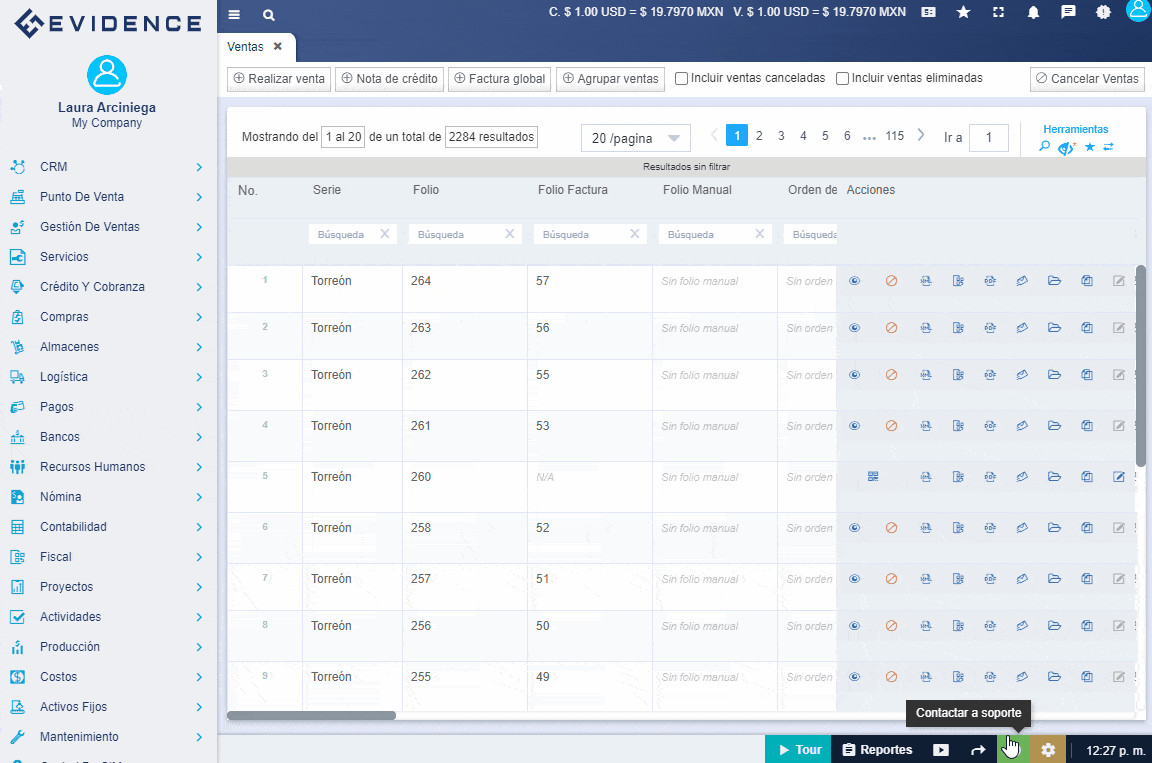Enable Incluir ventas canceladas
Screen dimensions: 1152x763
coord(682,77)
